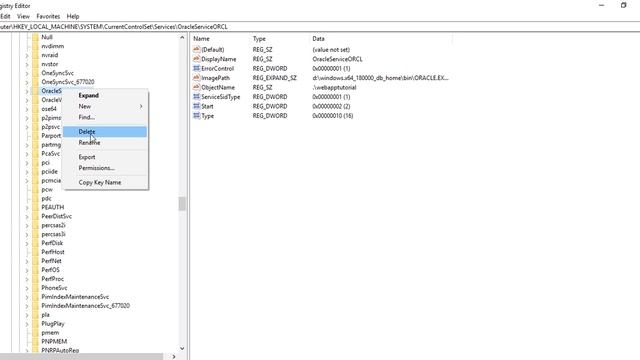Expand the nvstor key chevron

tap(27, 64)
